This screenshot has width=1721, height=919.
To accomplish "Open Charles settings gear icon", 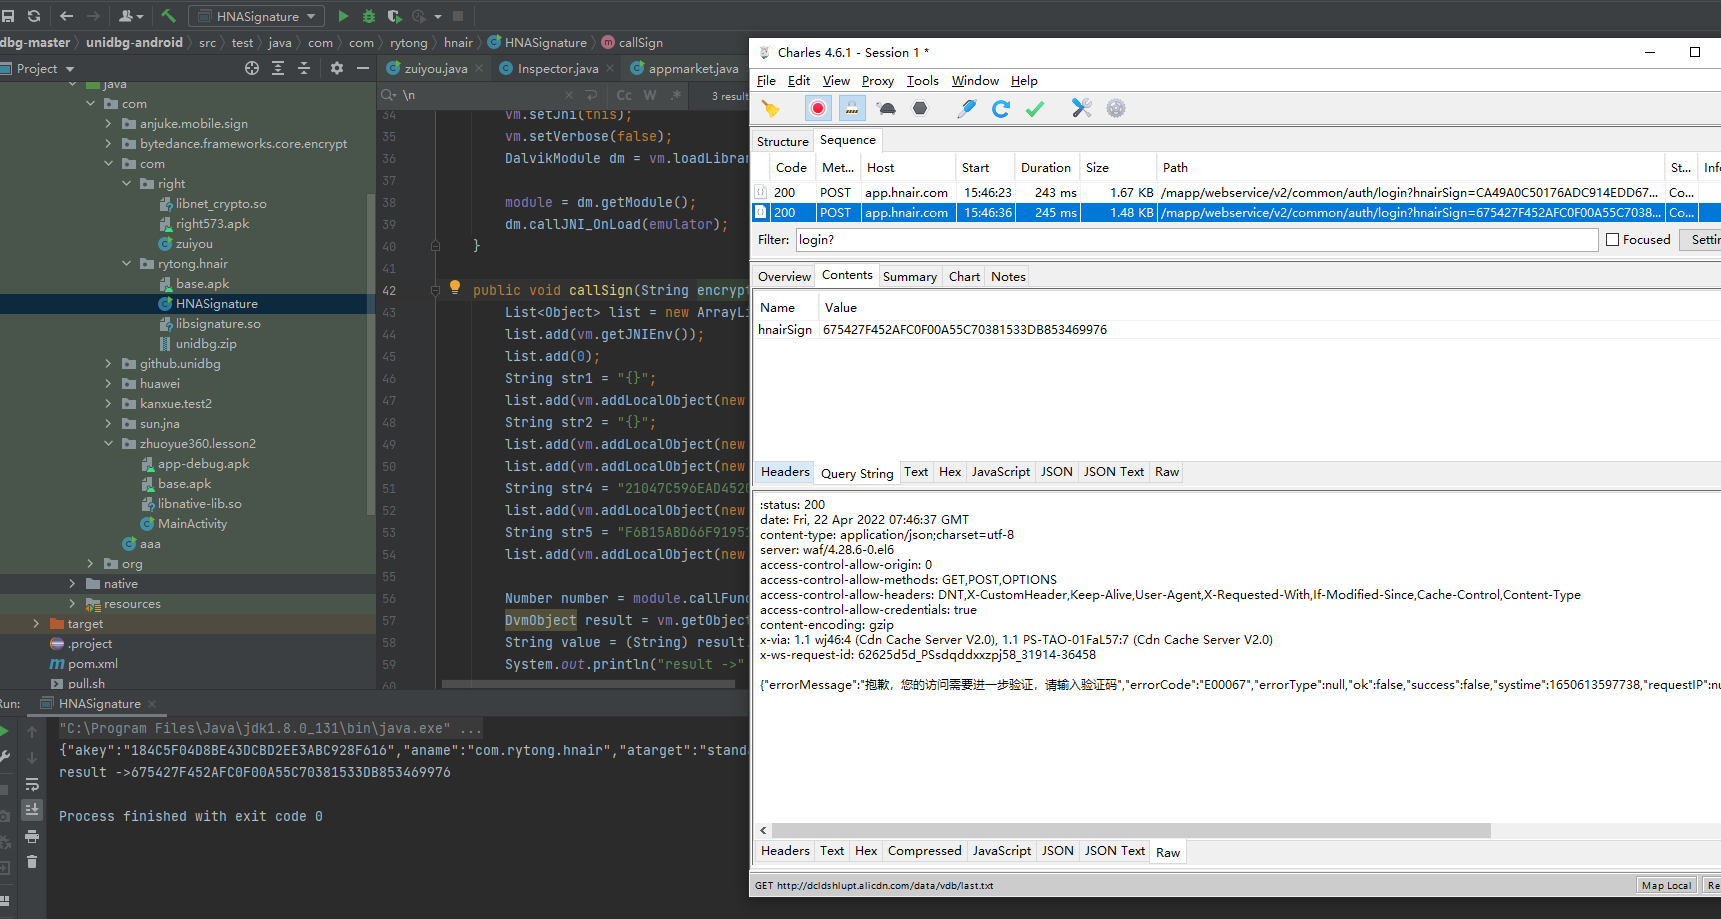I will pos(1116,108).
